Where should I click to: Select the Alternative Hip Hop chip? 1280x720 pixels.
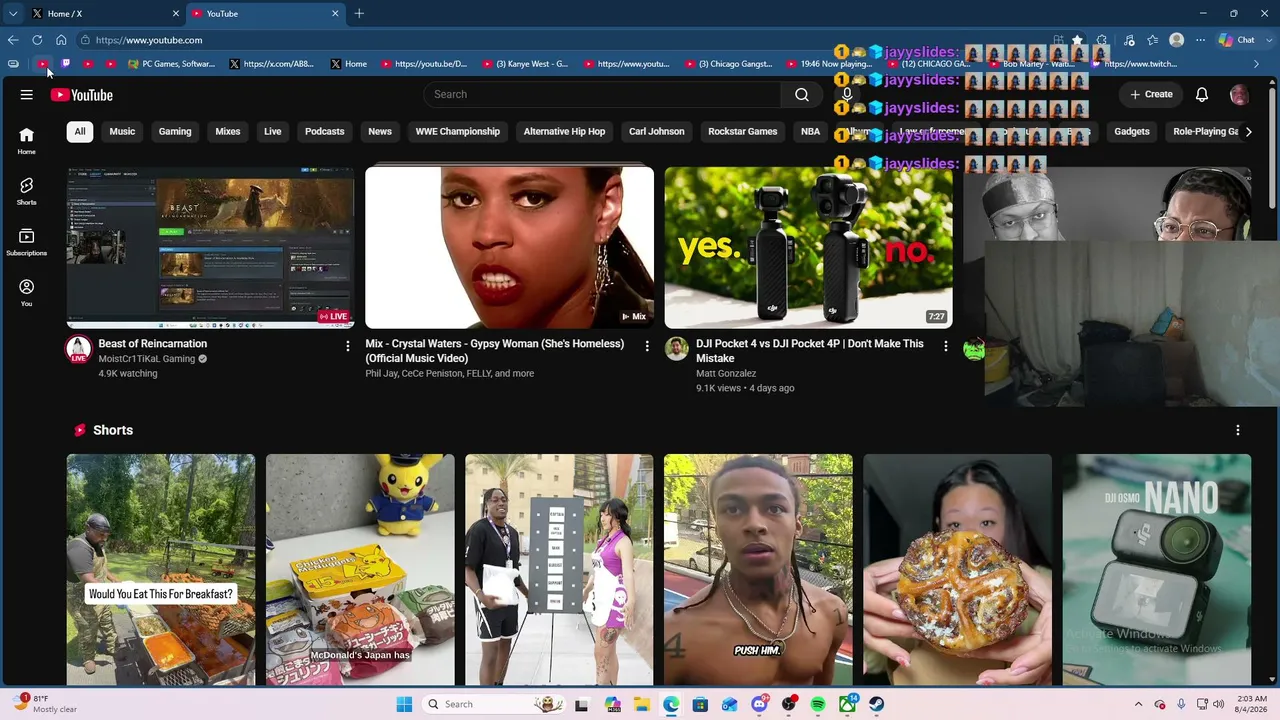pos(564,131)
